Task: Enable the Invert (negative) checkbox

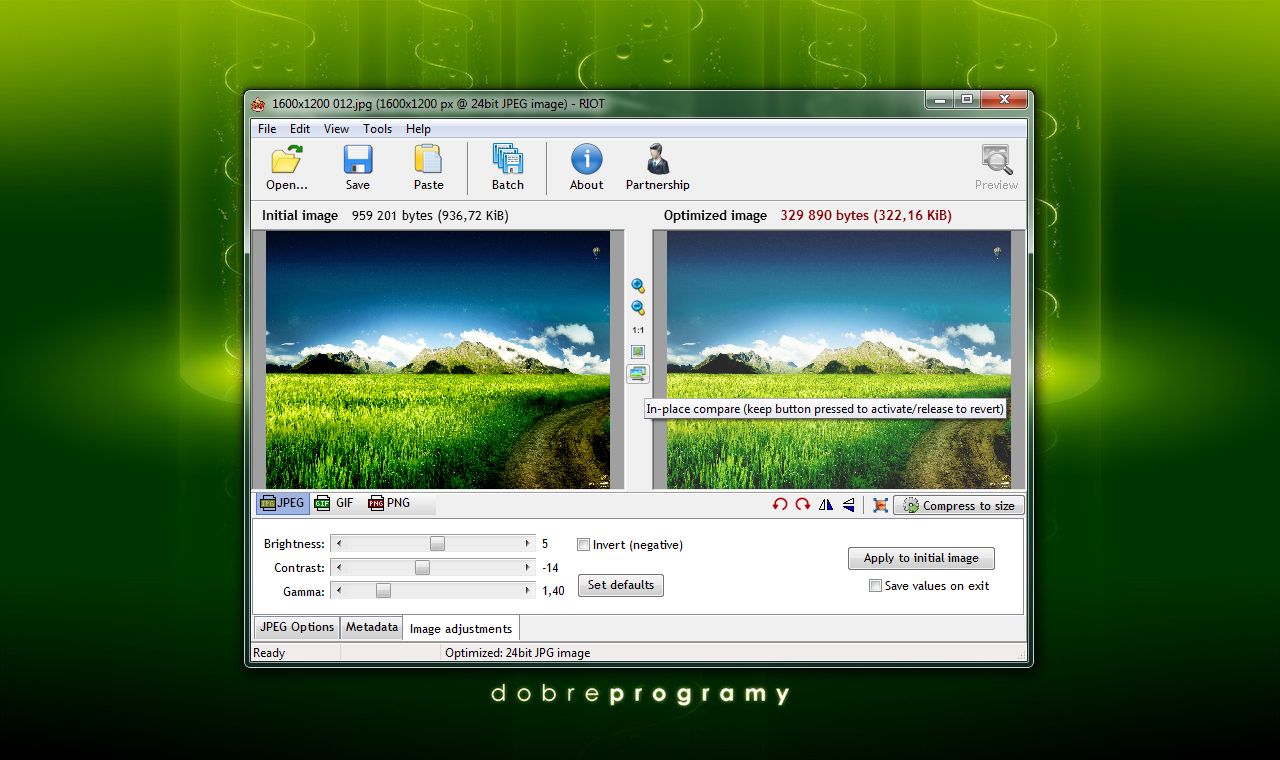Action: [584, 545]
